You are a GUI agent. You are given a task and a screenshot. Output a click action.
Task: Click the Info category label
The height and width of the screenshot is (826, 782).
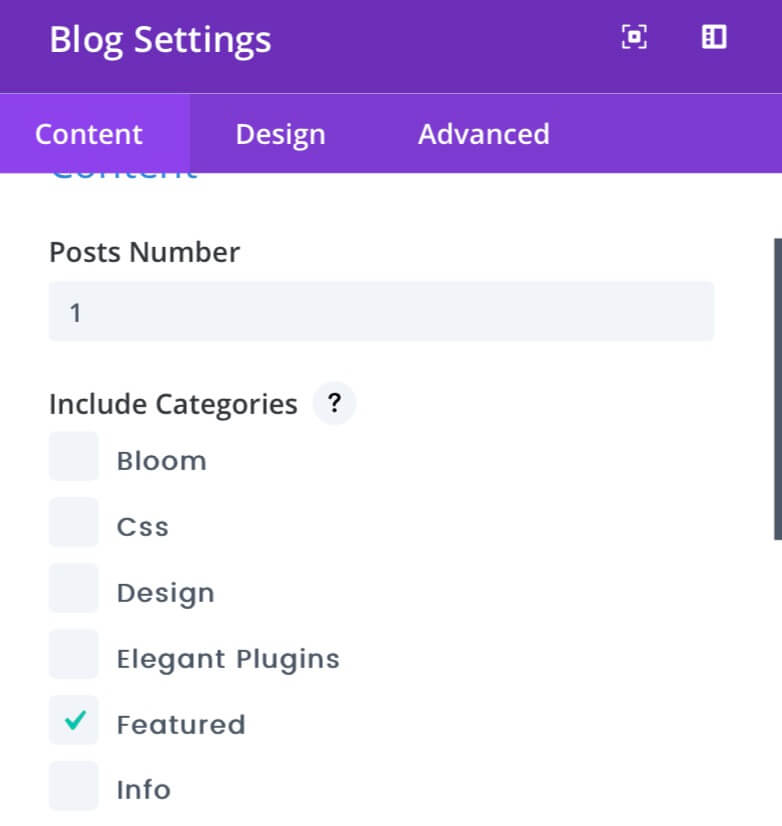pos(144,790)
